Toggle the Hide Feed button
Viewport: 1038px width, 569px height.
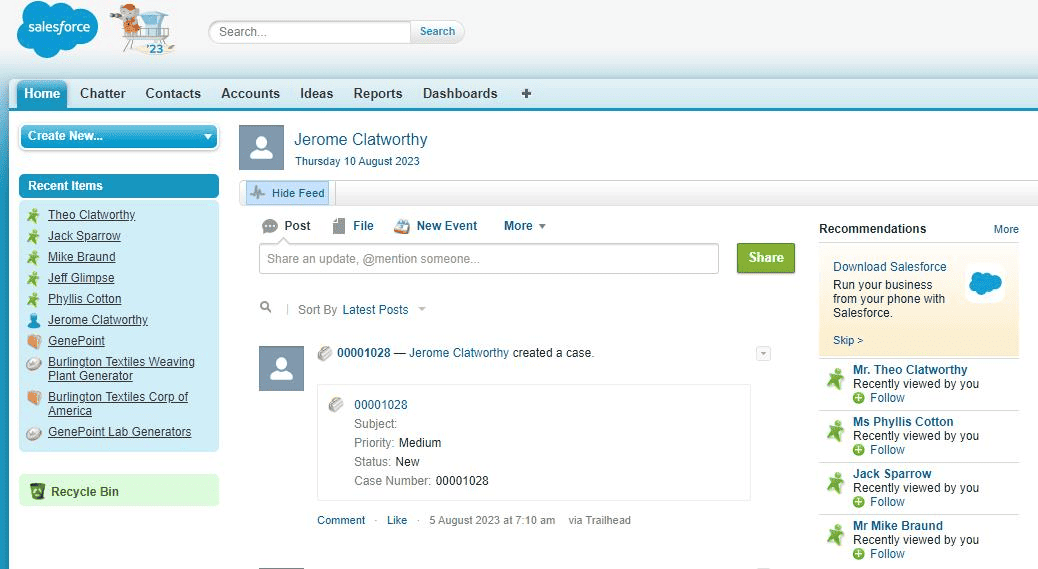tap(288, 193)
